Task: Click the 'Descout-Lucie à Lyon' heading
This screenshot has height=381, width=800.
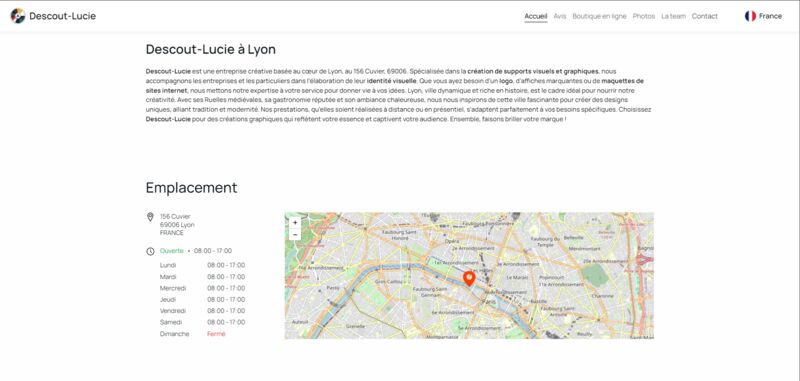Action: tap(211, 49)
